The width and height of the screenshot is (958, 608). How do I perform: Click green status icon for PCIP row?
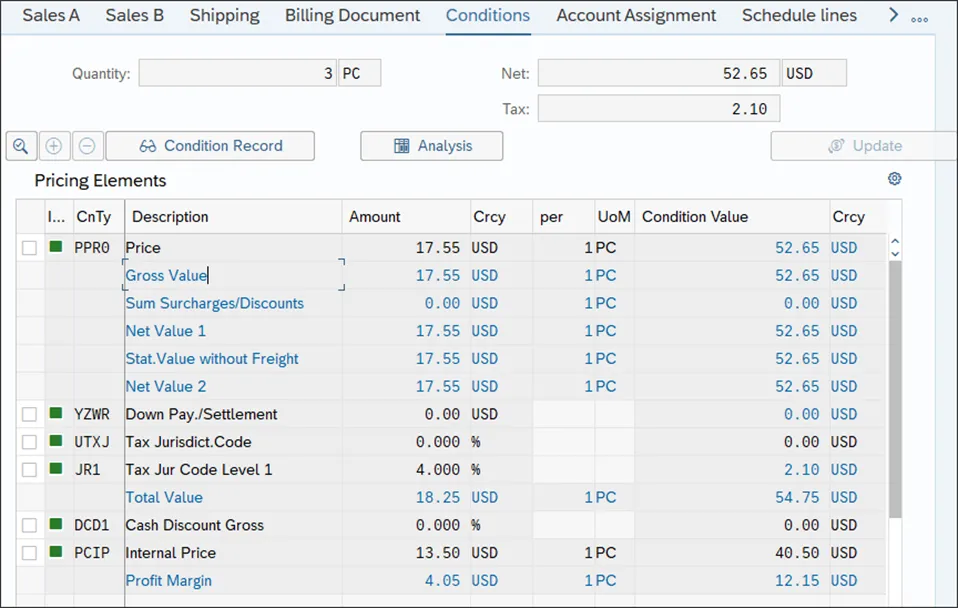click(56, 552)
